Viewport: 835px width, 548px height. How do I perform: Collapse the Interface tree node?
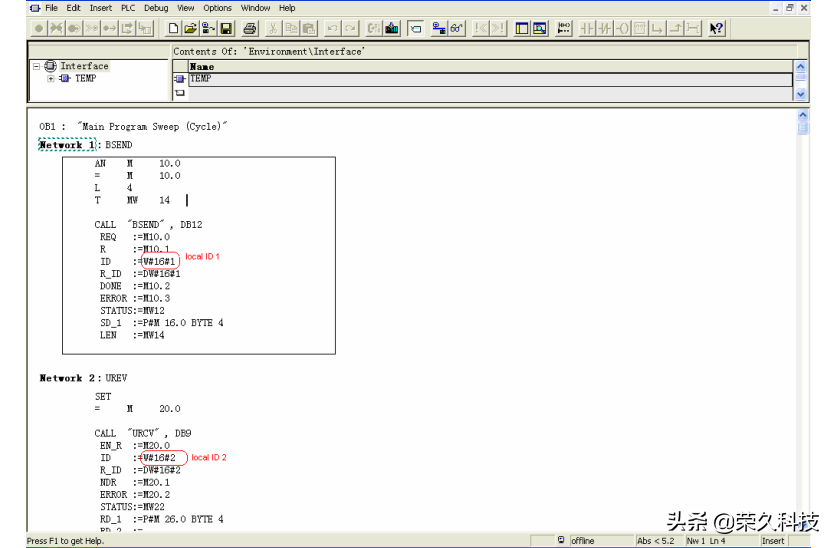click(37, 67)
